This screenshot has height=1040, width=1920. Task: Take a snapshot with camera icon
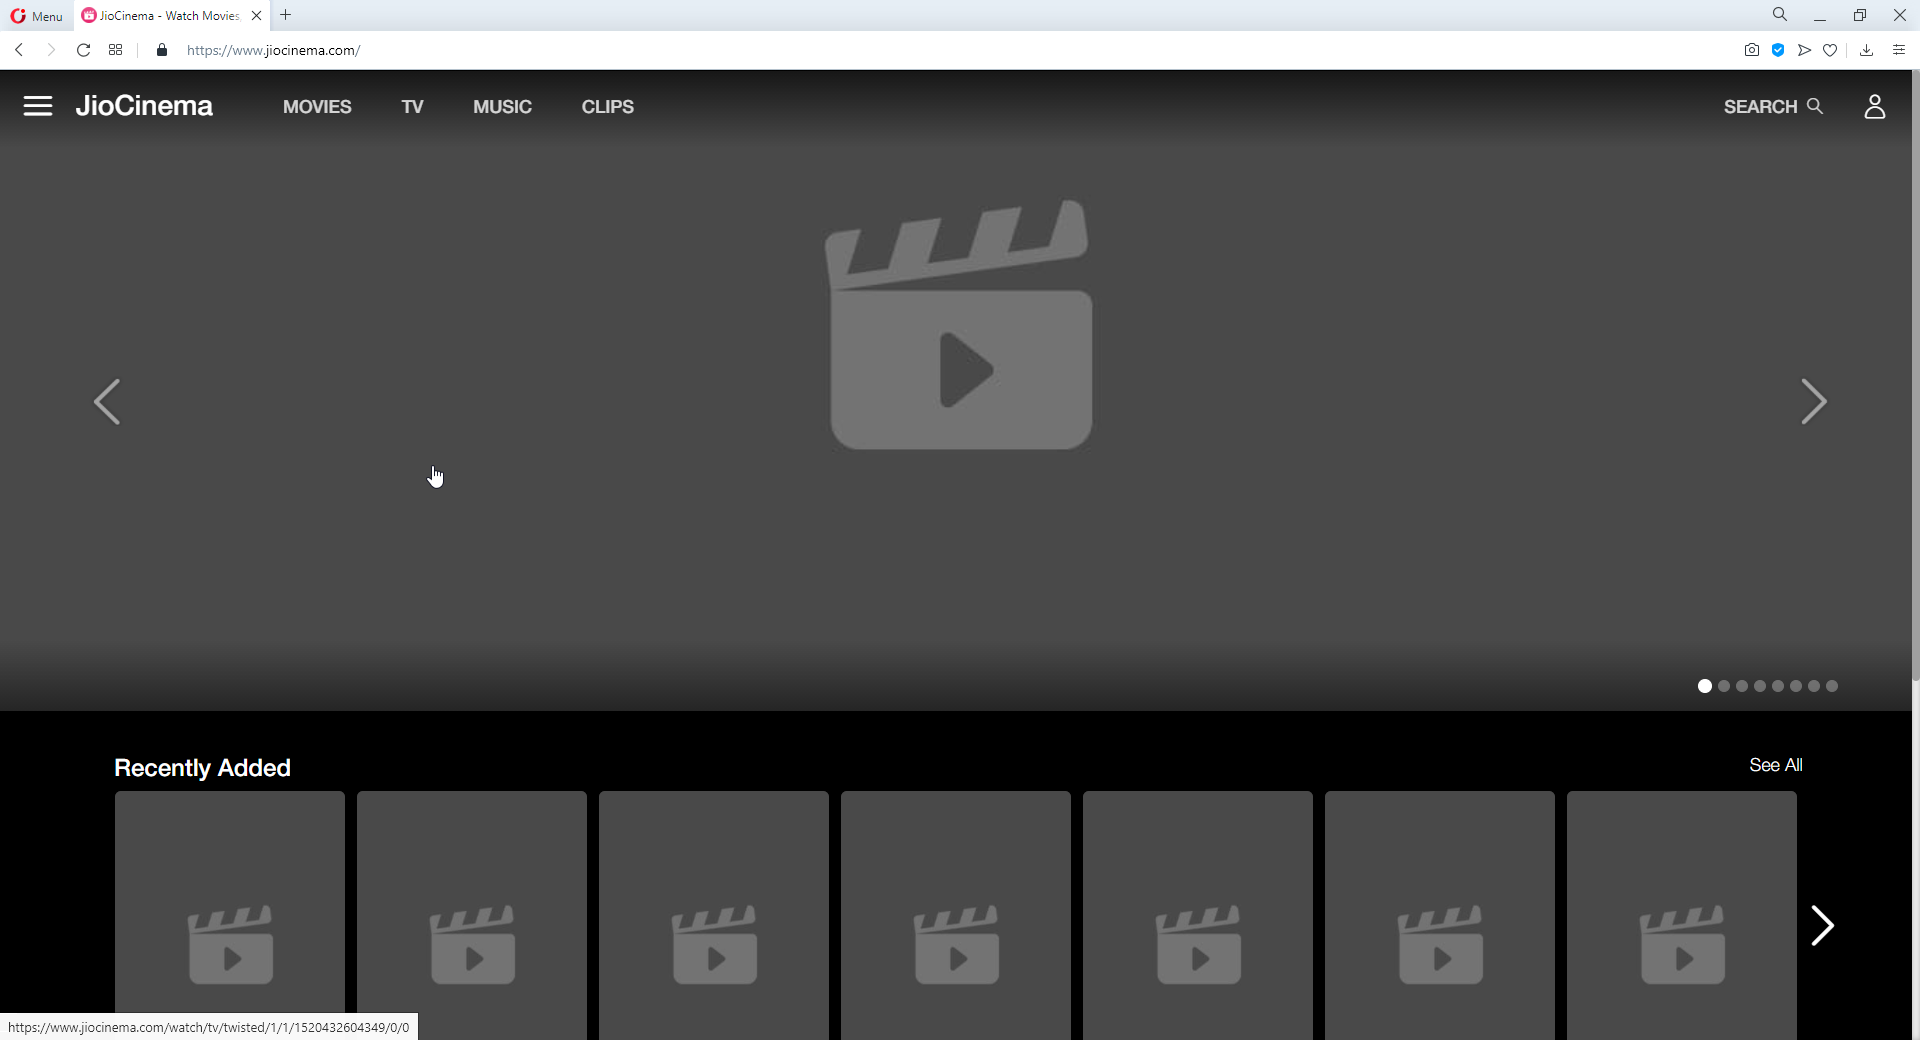[1752, 50]
